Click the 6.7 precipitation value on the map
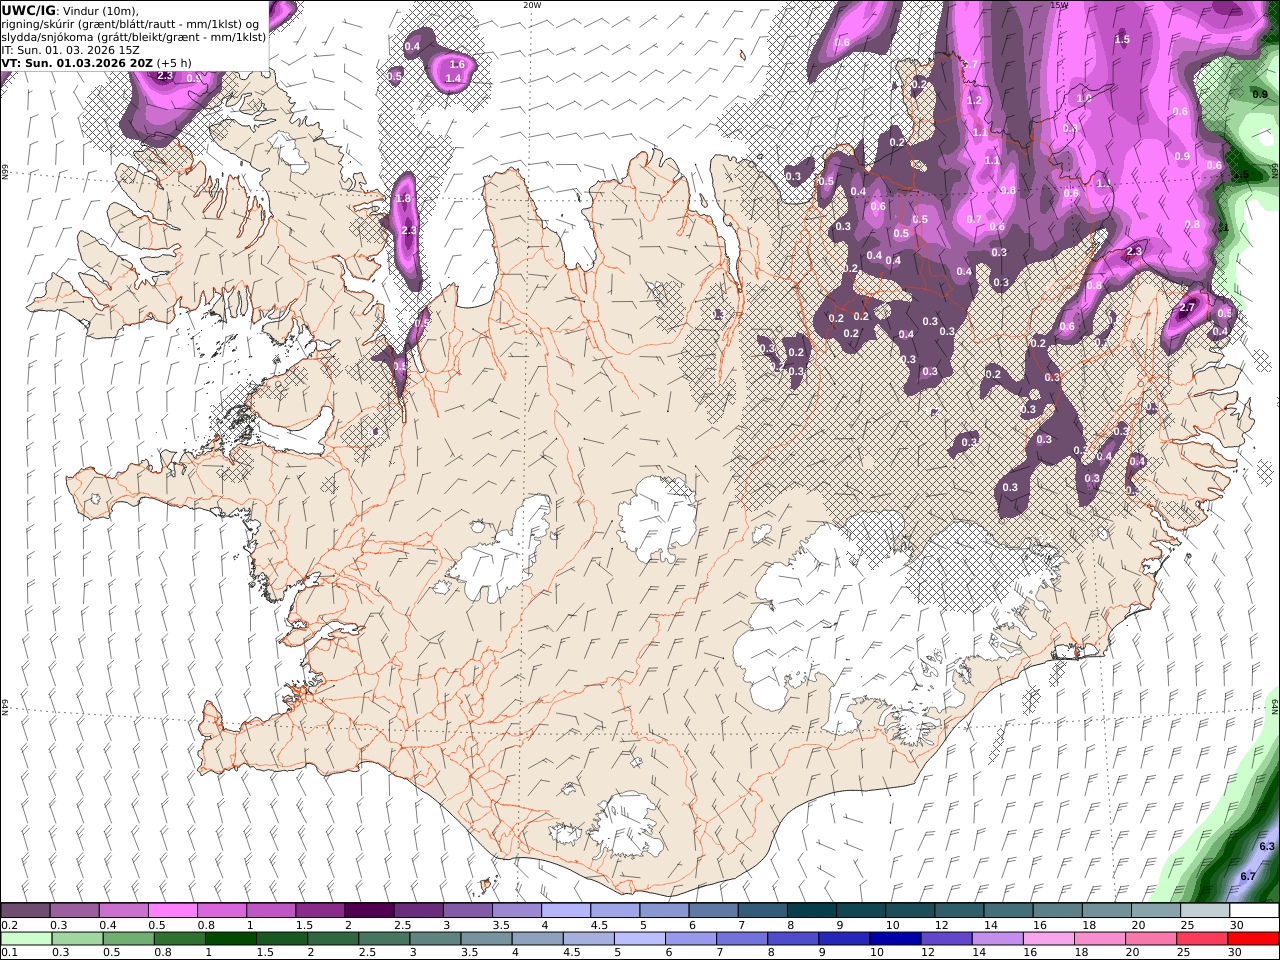This screenshot has height=960, width=1280. (x=1248, y=876)
